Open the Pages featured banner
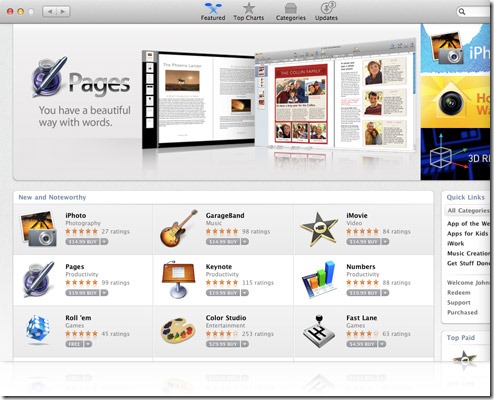Image resolution: width=494 pixels, height=400 pixels. pyautogui.click(x=217, y=102)
